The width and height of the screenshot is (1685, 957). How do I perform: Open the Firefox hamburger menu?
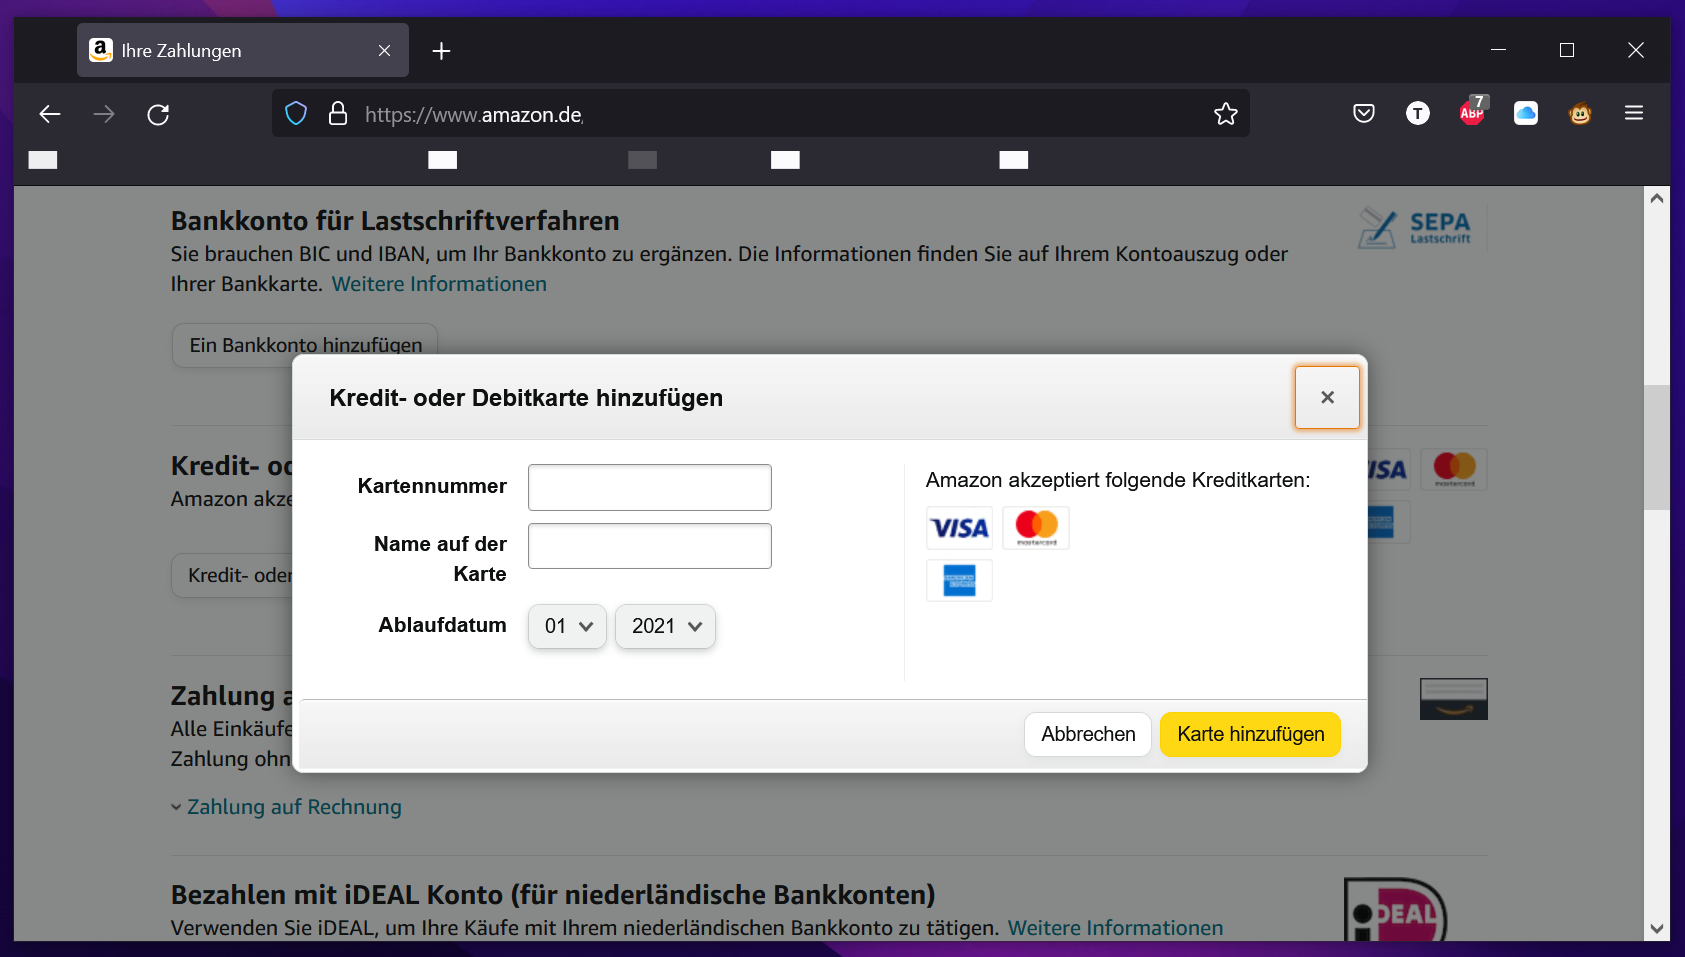click(x=1634, y=114)
